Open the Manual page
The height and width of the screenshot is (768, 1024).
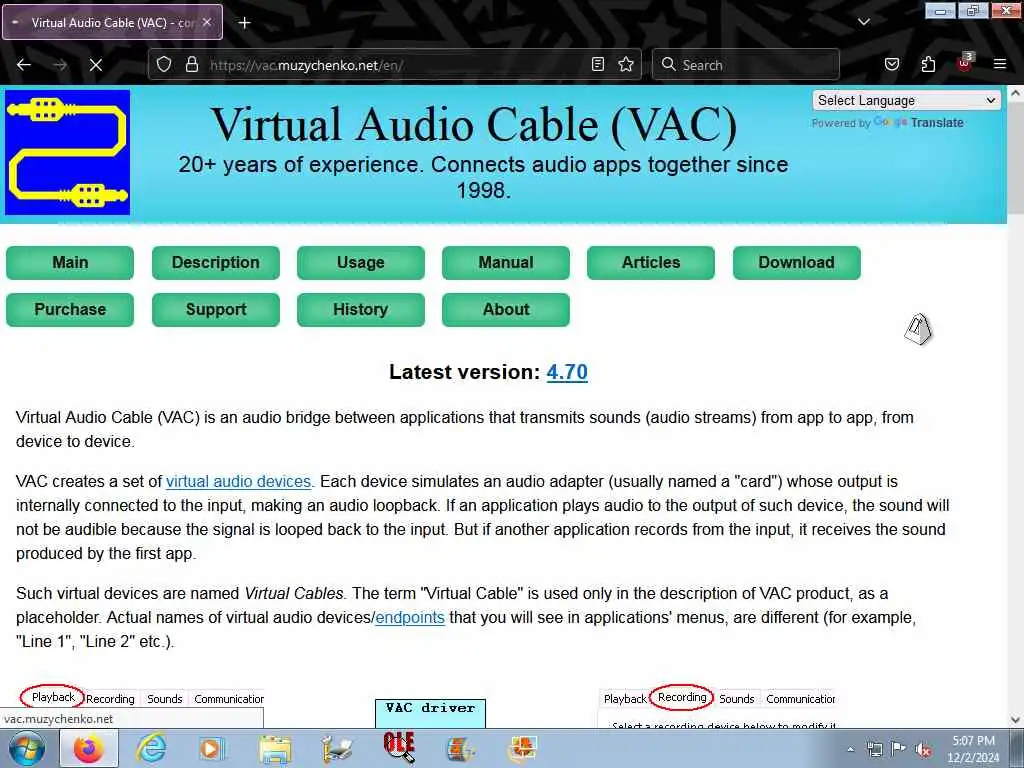pos(505,263)
